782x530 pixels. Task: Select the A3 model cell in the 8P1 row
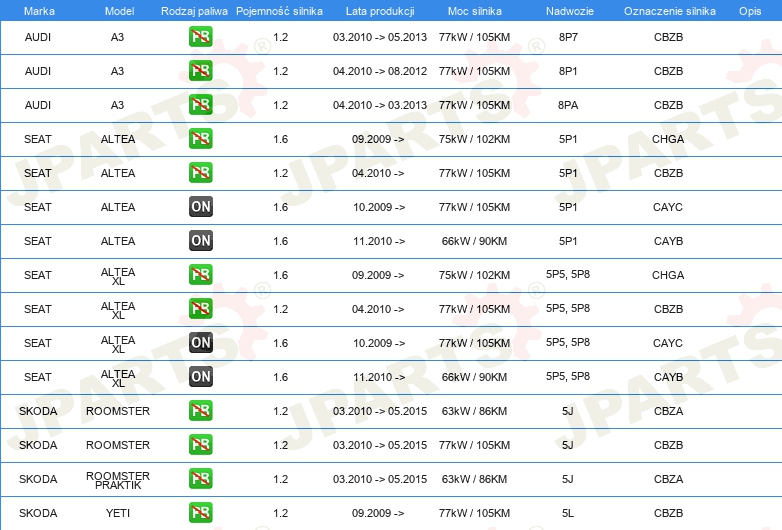click(x=117, y=71)
